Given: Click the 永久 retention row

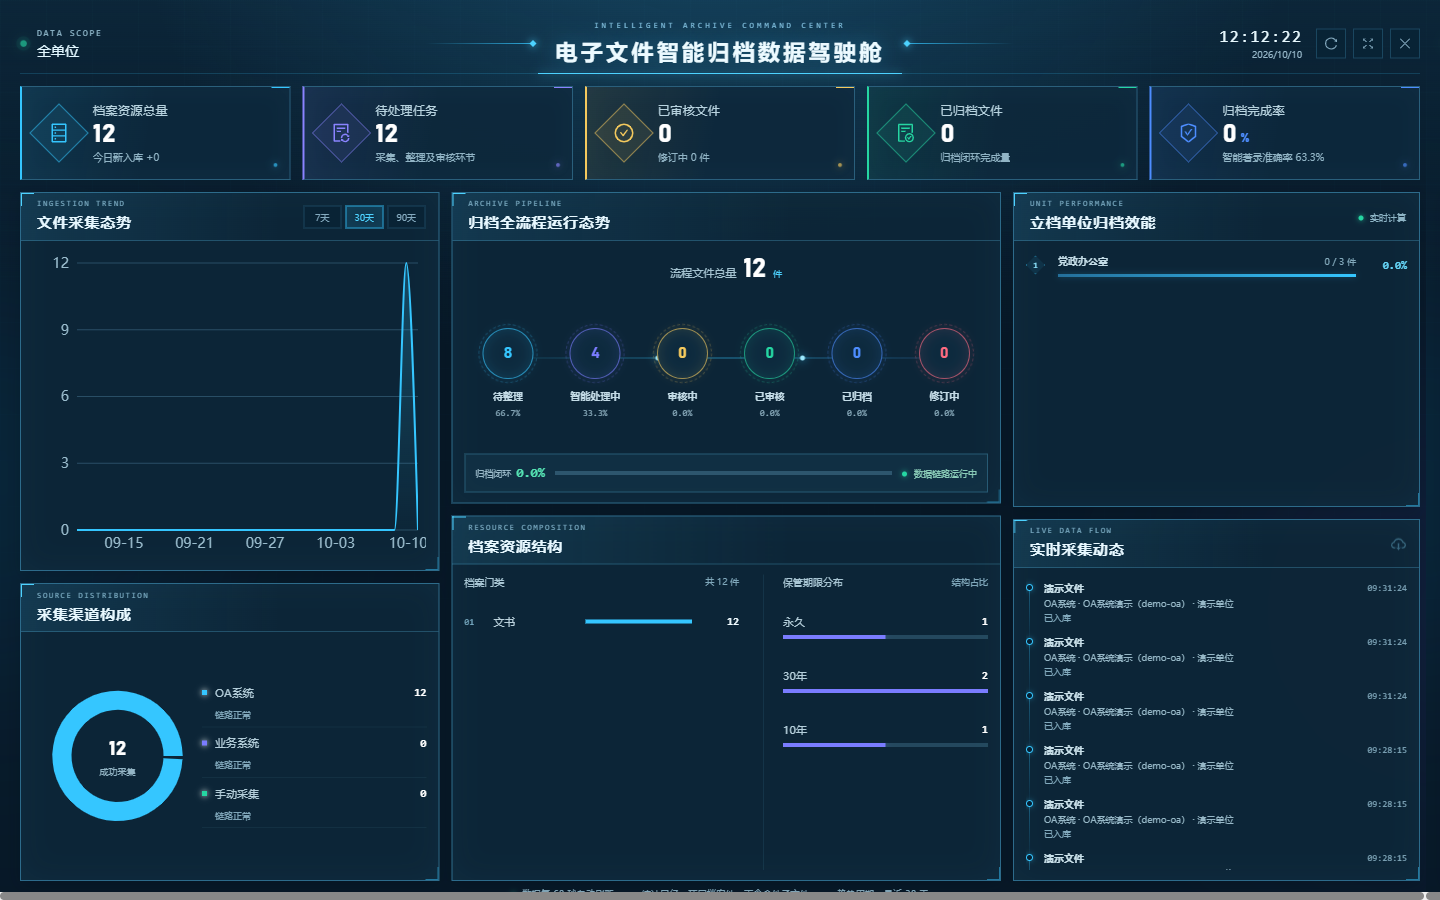Looking at the screenshot, I should click(885, 628).
